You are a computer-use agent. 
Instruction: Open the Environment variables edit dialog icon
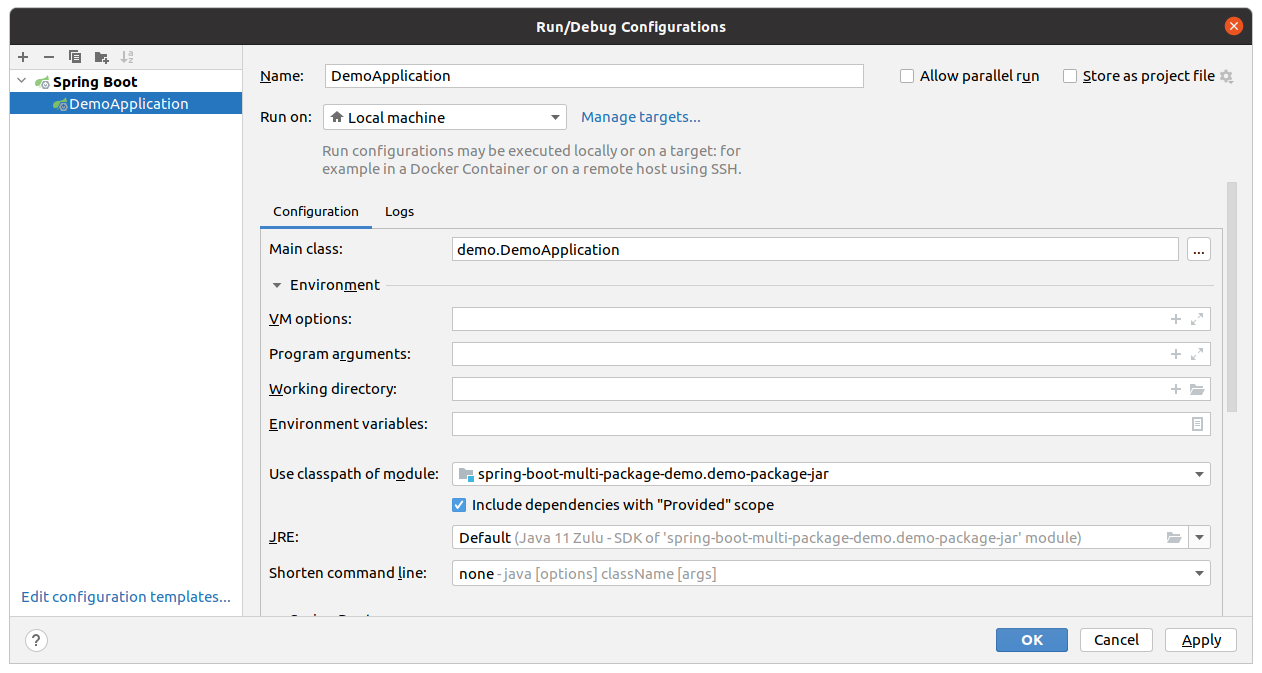(x=1197, y=425)
